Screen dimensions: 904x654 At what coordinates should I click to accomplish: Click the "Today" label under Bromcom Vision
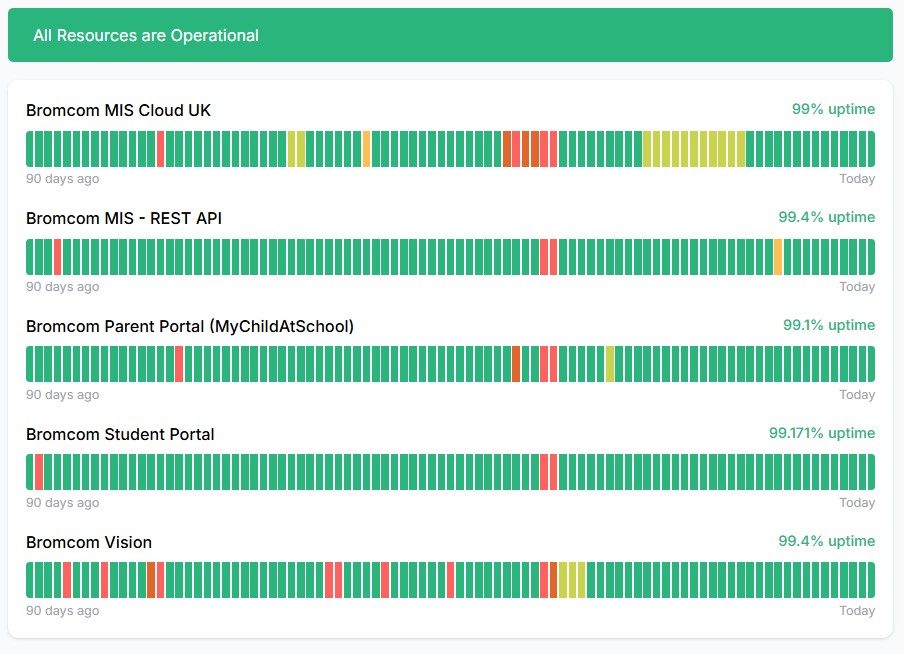(857, 611)
